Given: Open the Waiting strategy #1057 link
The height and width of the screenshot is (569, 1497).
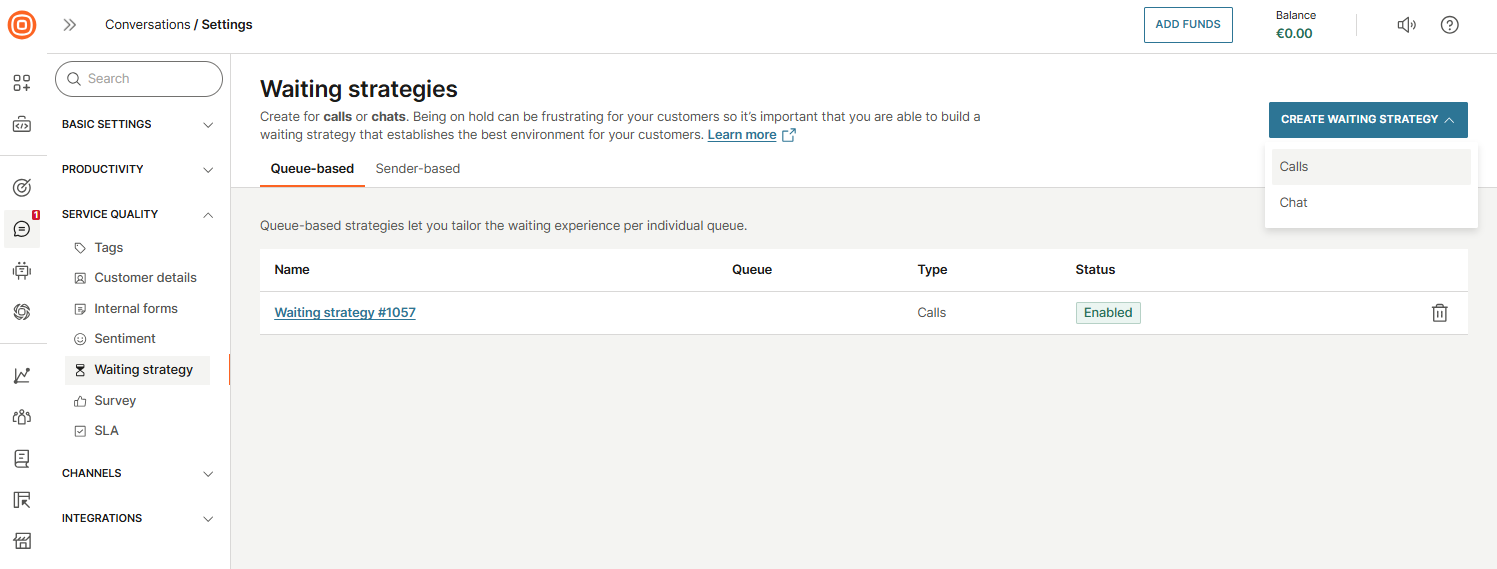Looking at the screenshot, I should click(345, 313).
